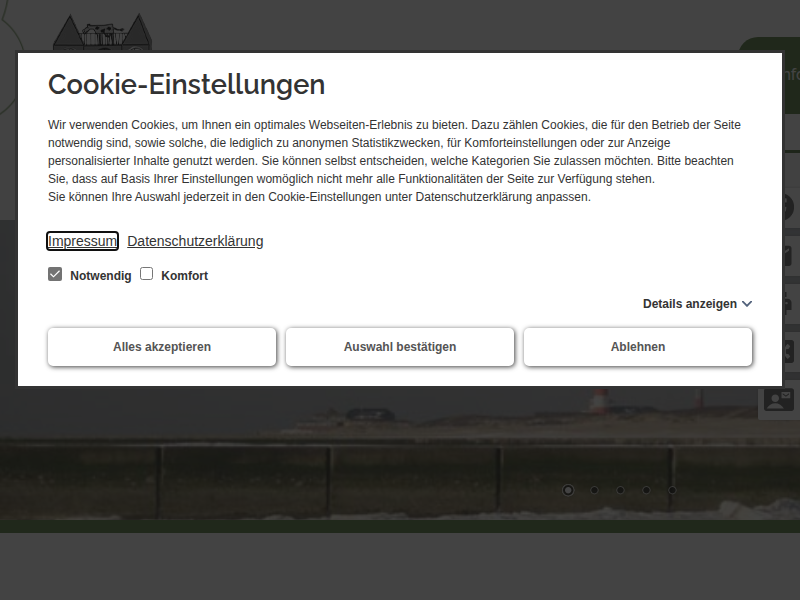Viewport: 800px width, 600px height.
Task: Click the chevron beside Details anzeigen
Action: coord(747,304)
